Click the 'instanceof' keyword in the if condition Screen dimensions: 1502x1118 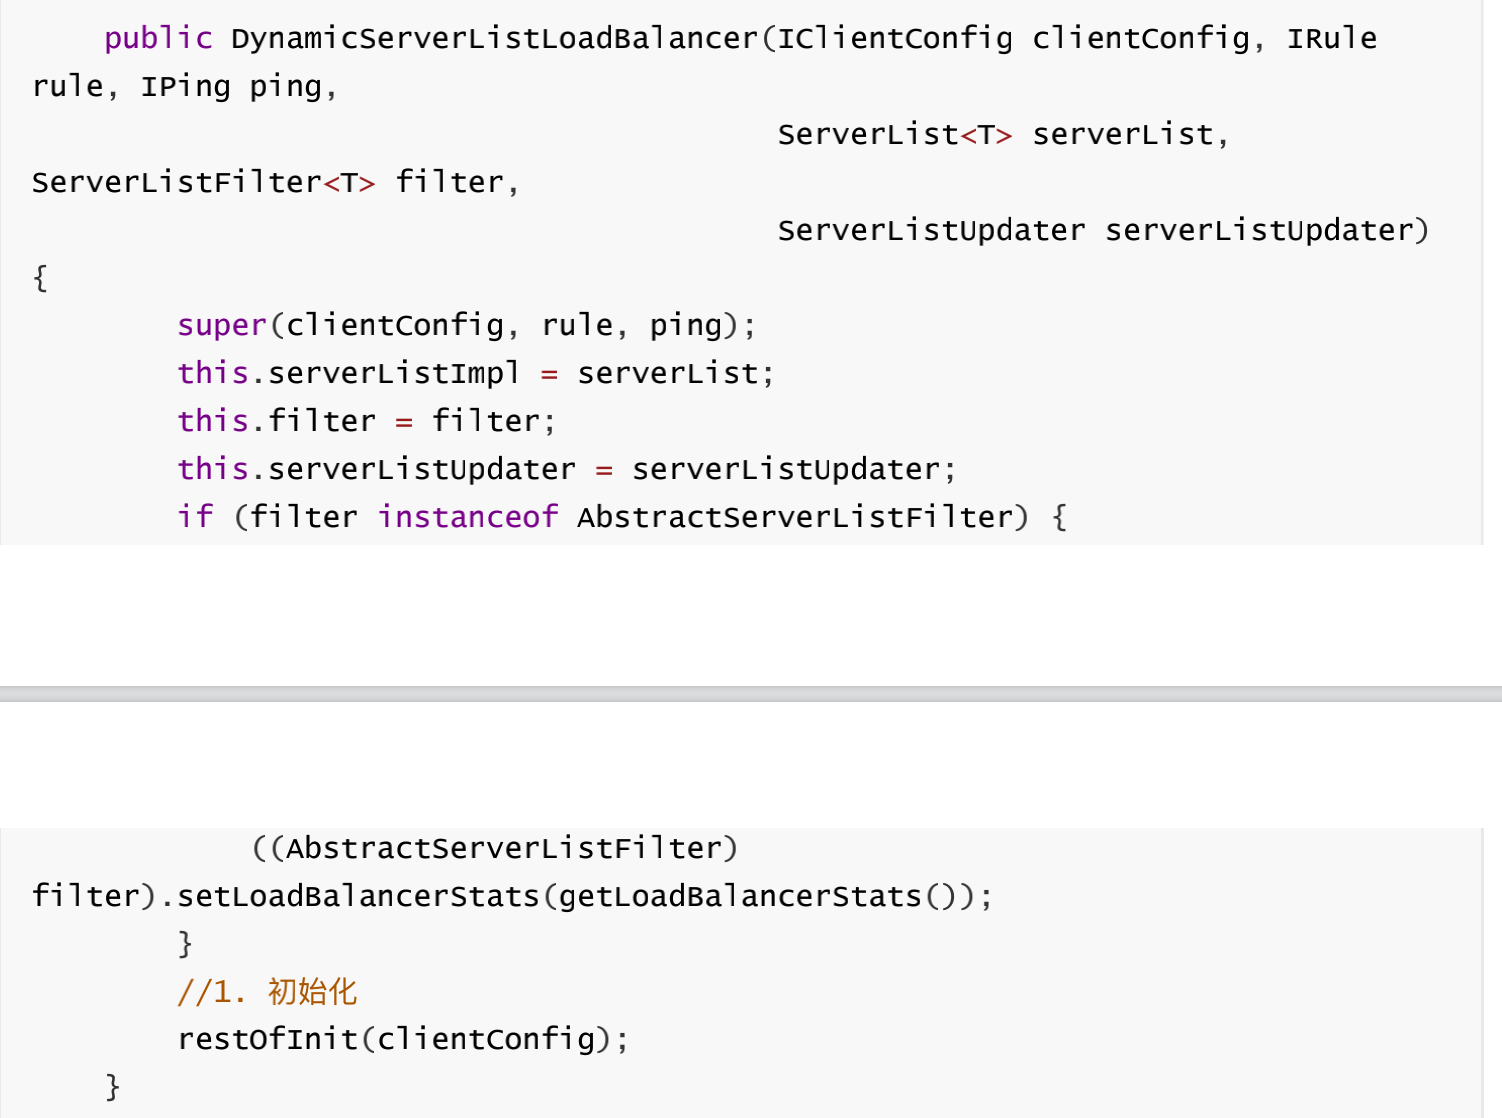point(468,517)
